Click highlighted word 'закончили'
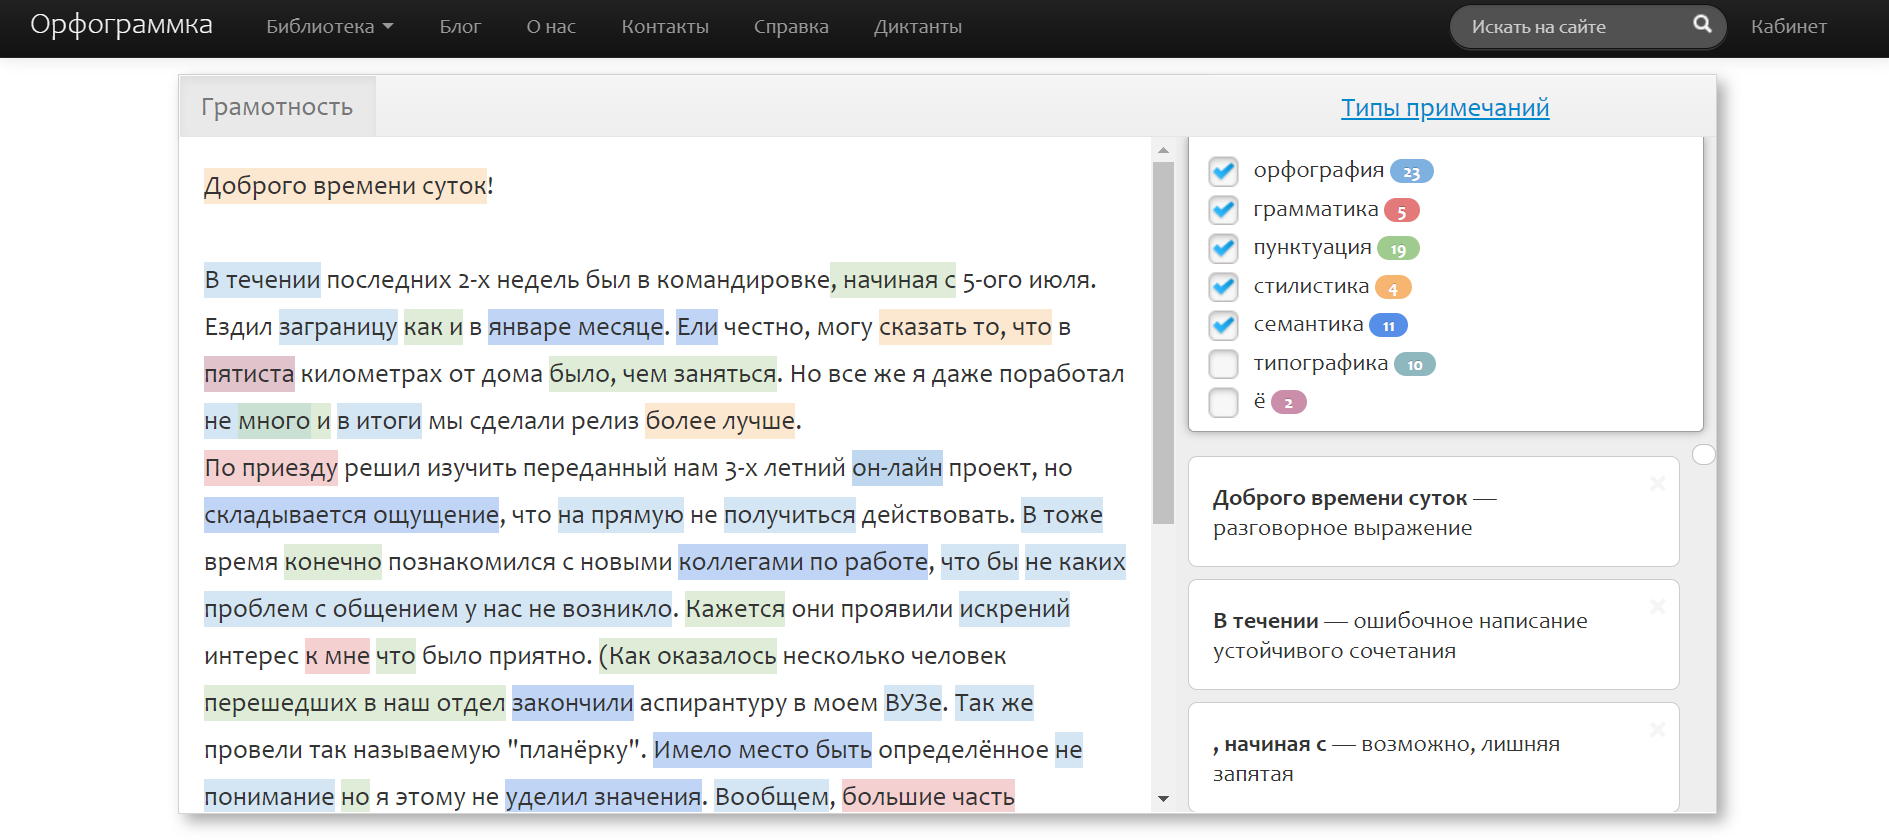This screenshot has height=840, width=1889. (572, 703)
